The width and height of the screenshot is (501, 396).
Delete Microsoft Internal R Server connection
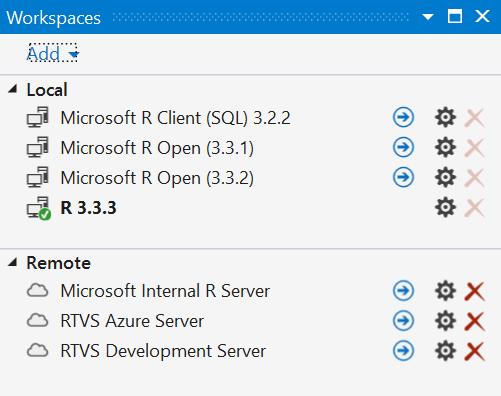pyautogui.click(x=475, y=291)
